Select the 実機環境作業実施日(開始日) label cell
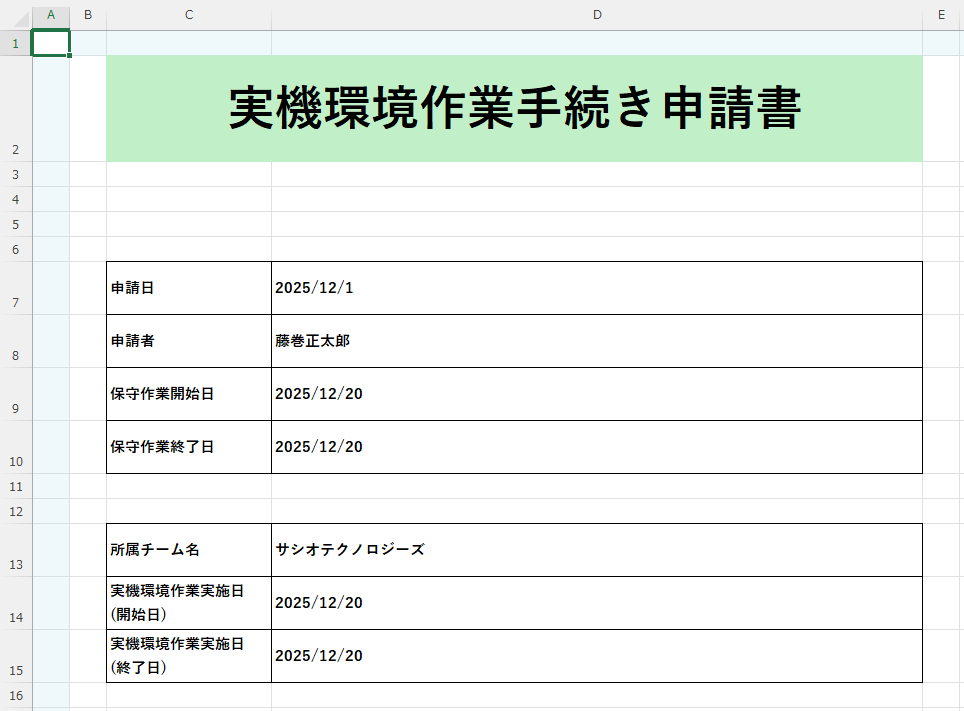Viewport: 964px width, 711px height. coord(189,603)
